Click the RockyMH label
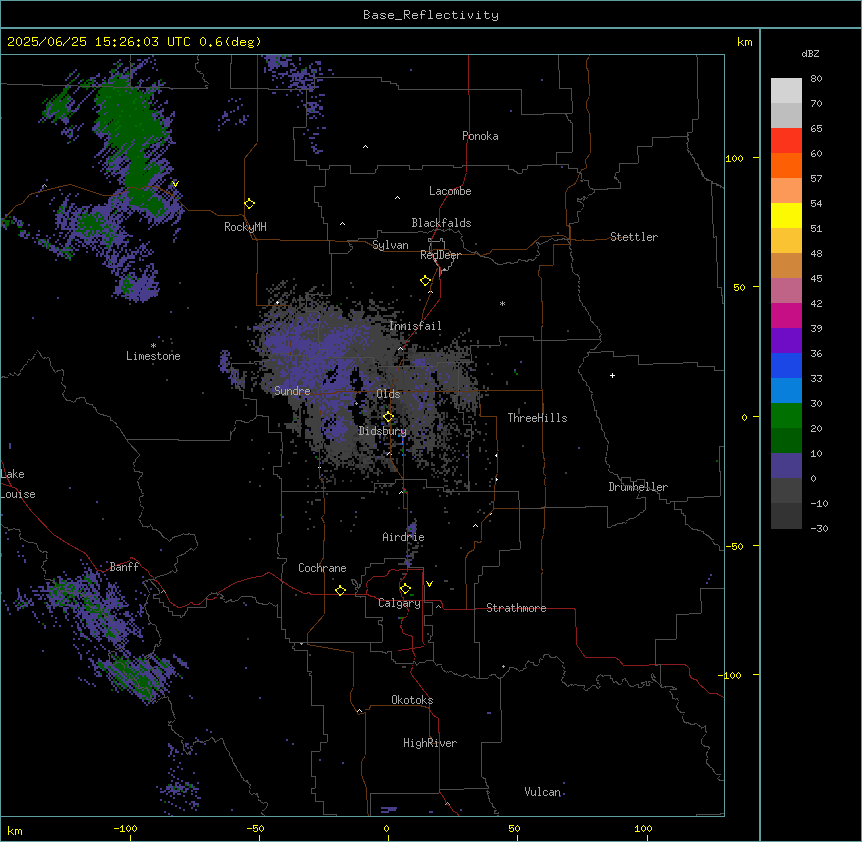862x842 pixels. tap(245, 227)
